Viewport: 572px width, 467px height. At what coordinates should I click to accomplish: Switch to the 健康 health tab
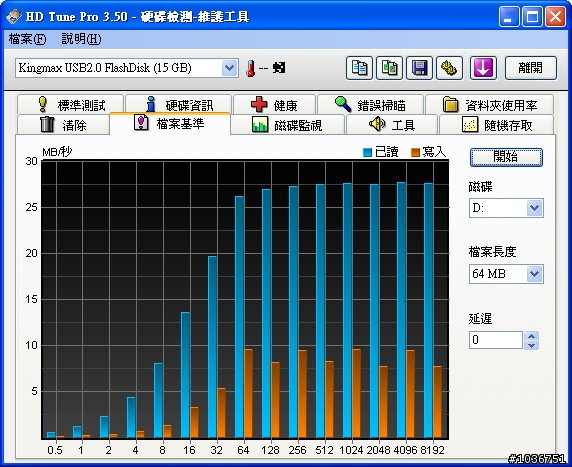[x=274, y=105]
